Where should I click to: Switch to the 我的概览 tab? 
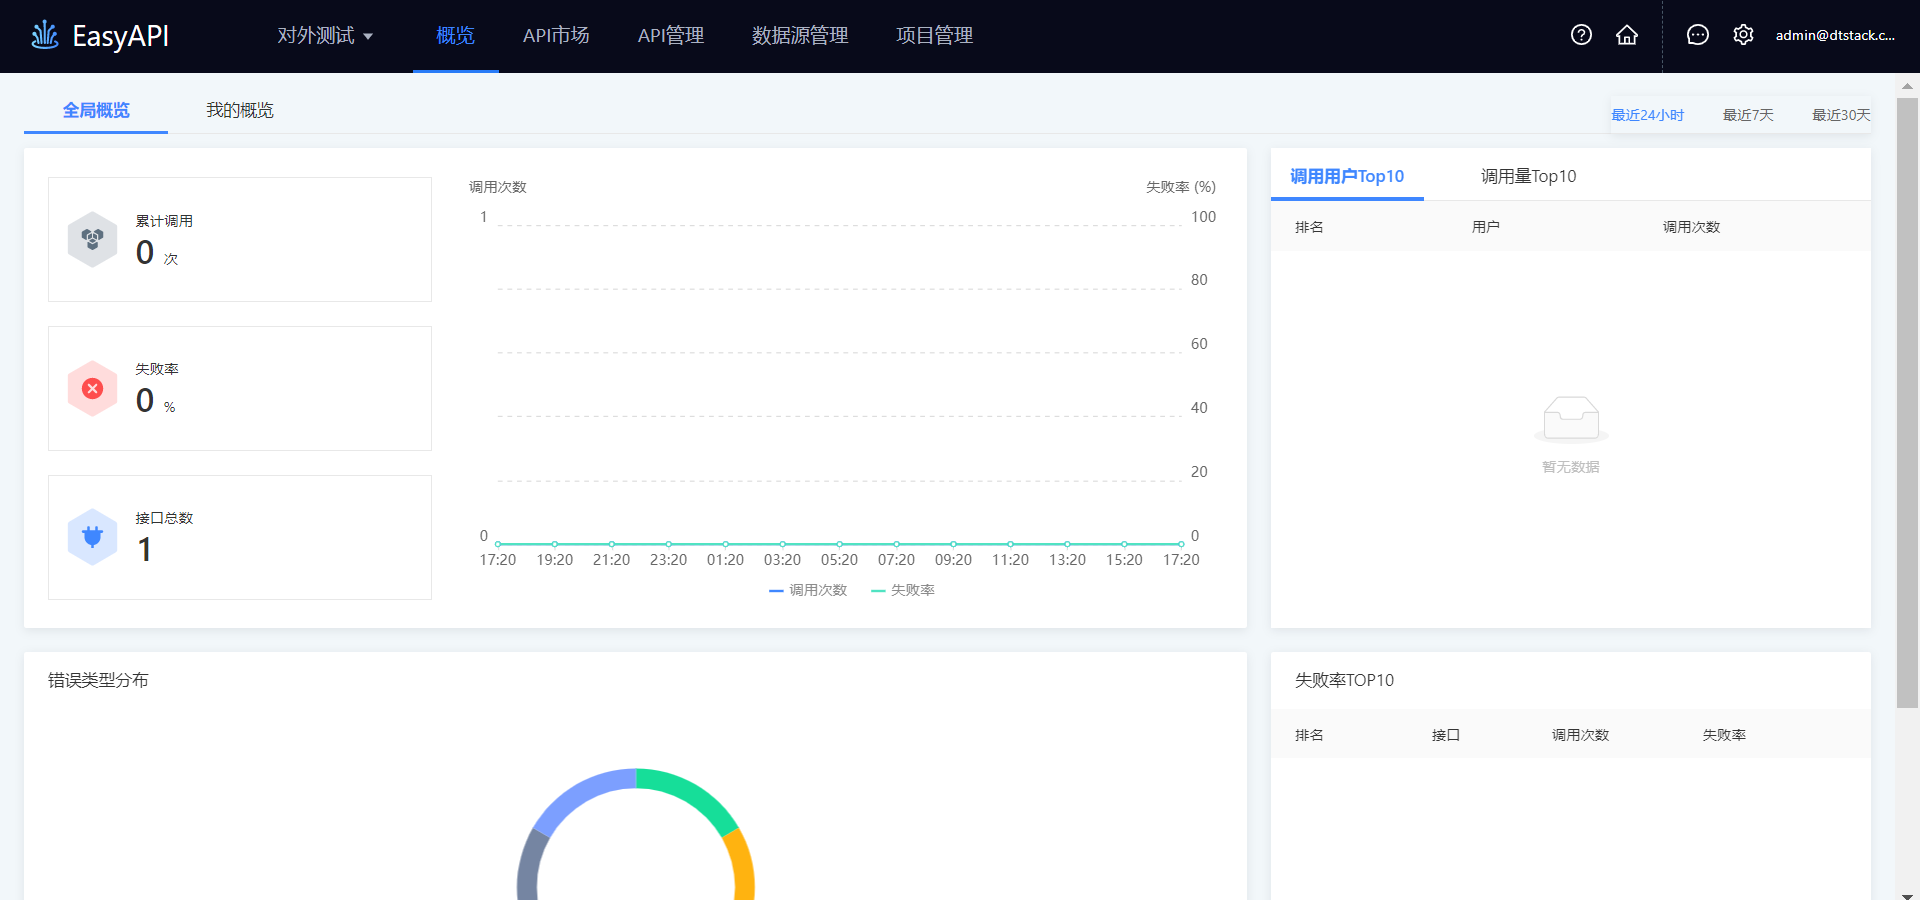point(240,110)
